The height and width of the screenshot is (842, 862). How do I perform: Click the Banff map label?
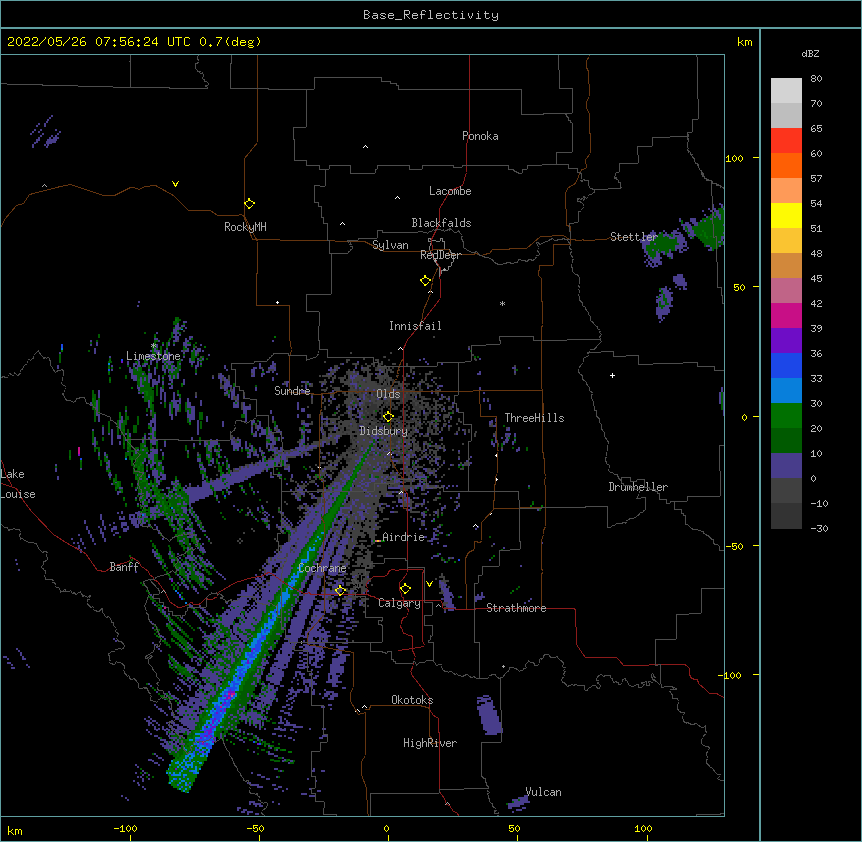[124, 567]
